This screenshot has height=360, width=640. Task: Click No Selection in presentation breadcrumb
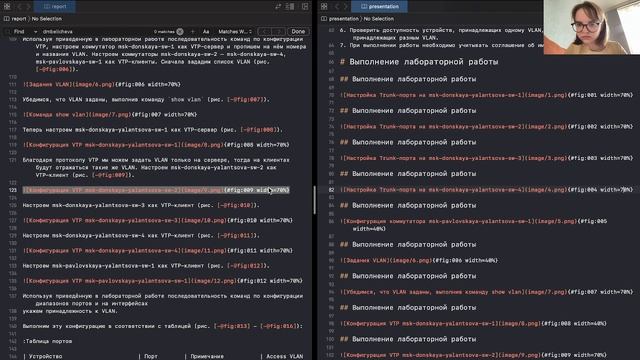[379, 19]
